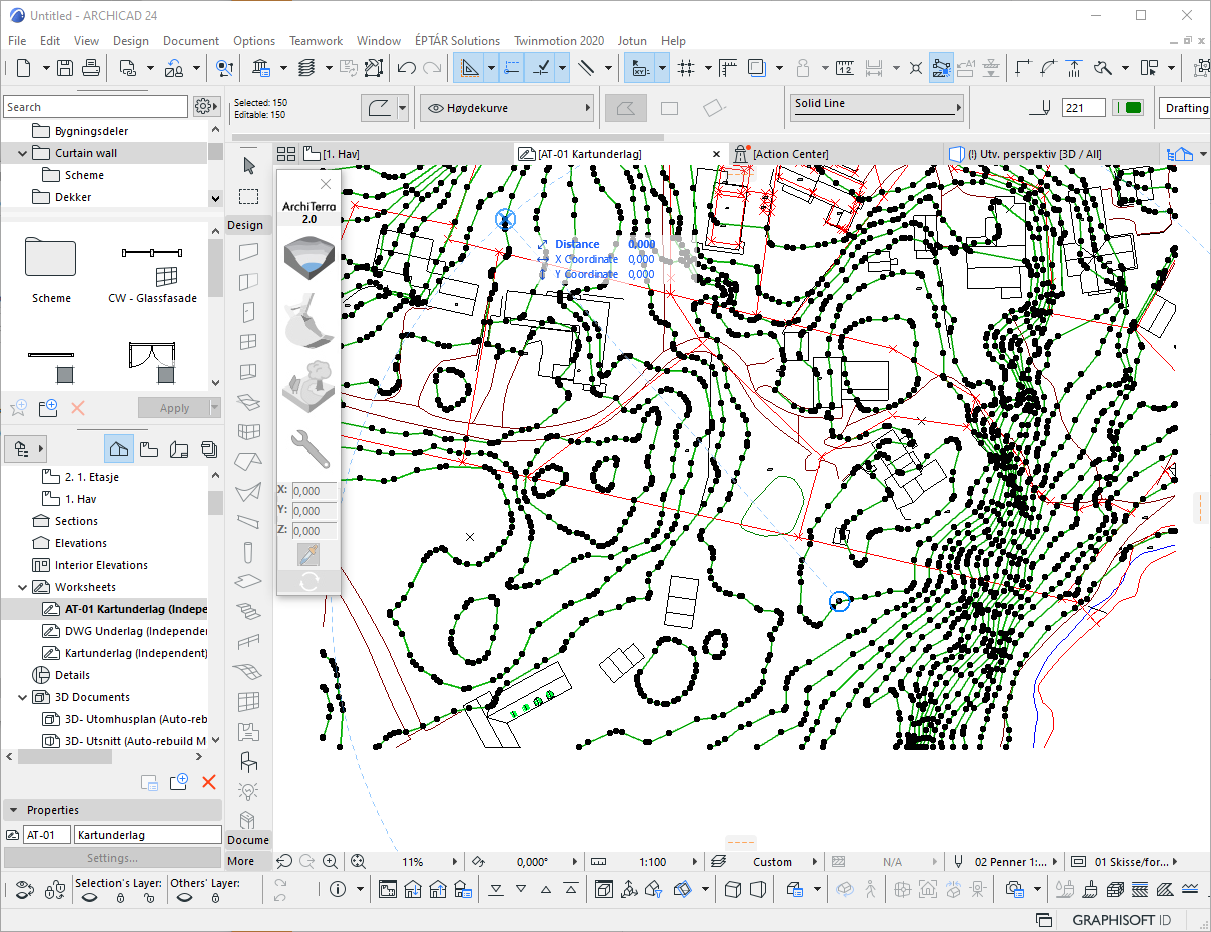
Task: Open the Custom layer combination dropdown
Action: pyautogui.click(x=770, y=861)
